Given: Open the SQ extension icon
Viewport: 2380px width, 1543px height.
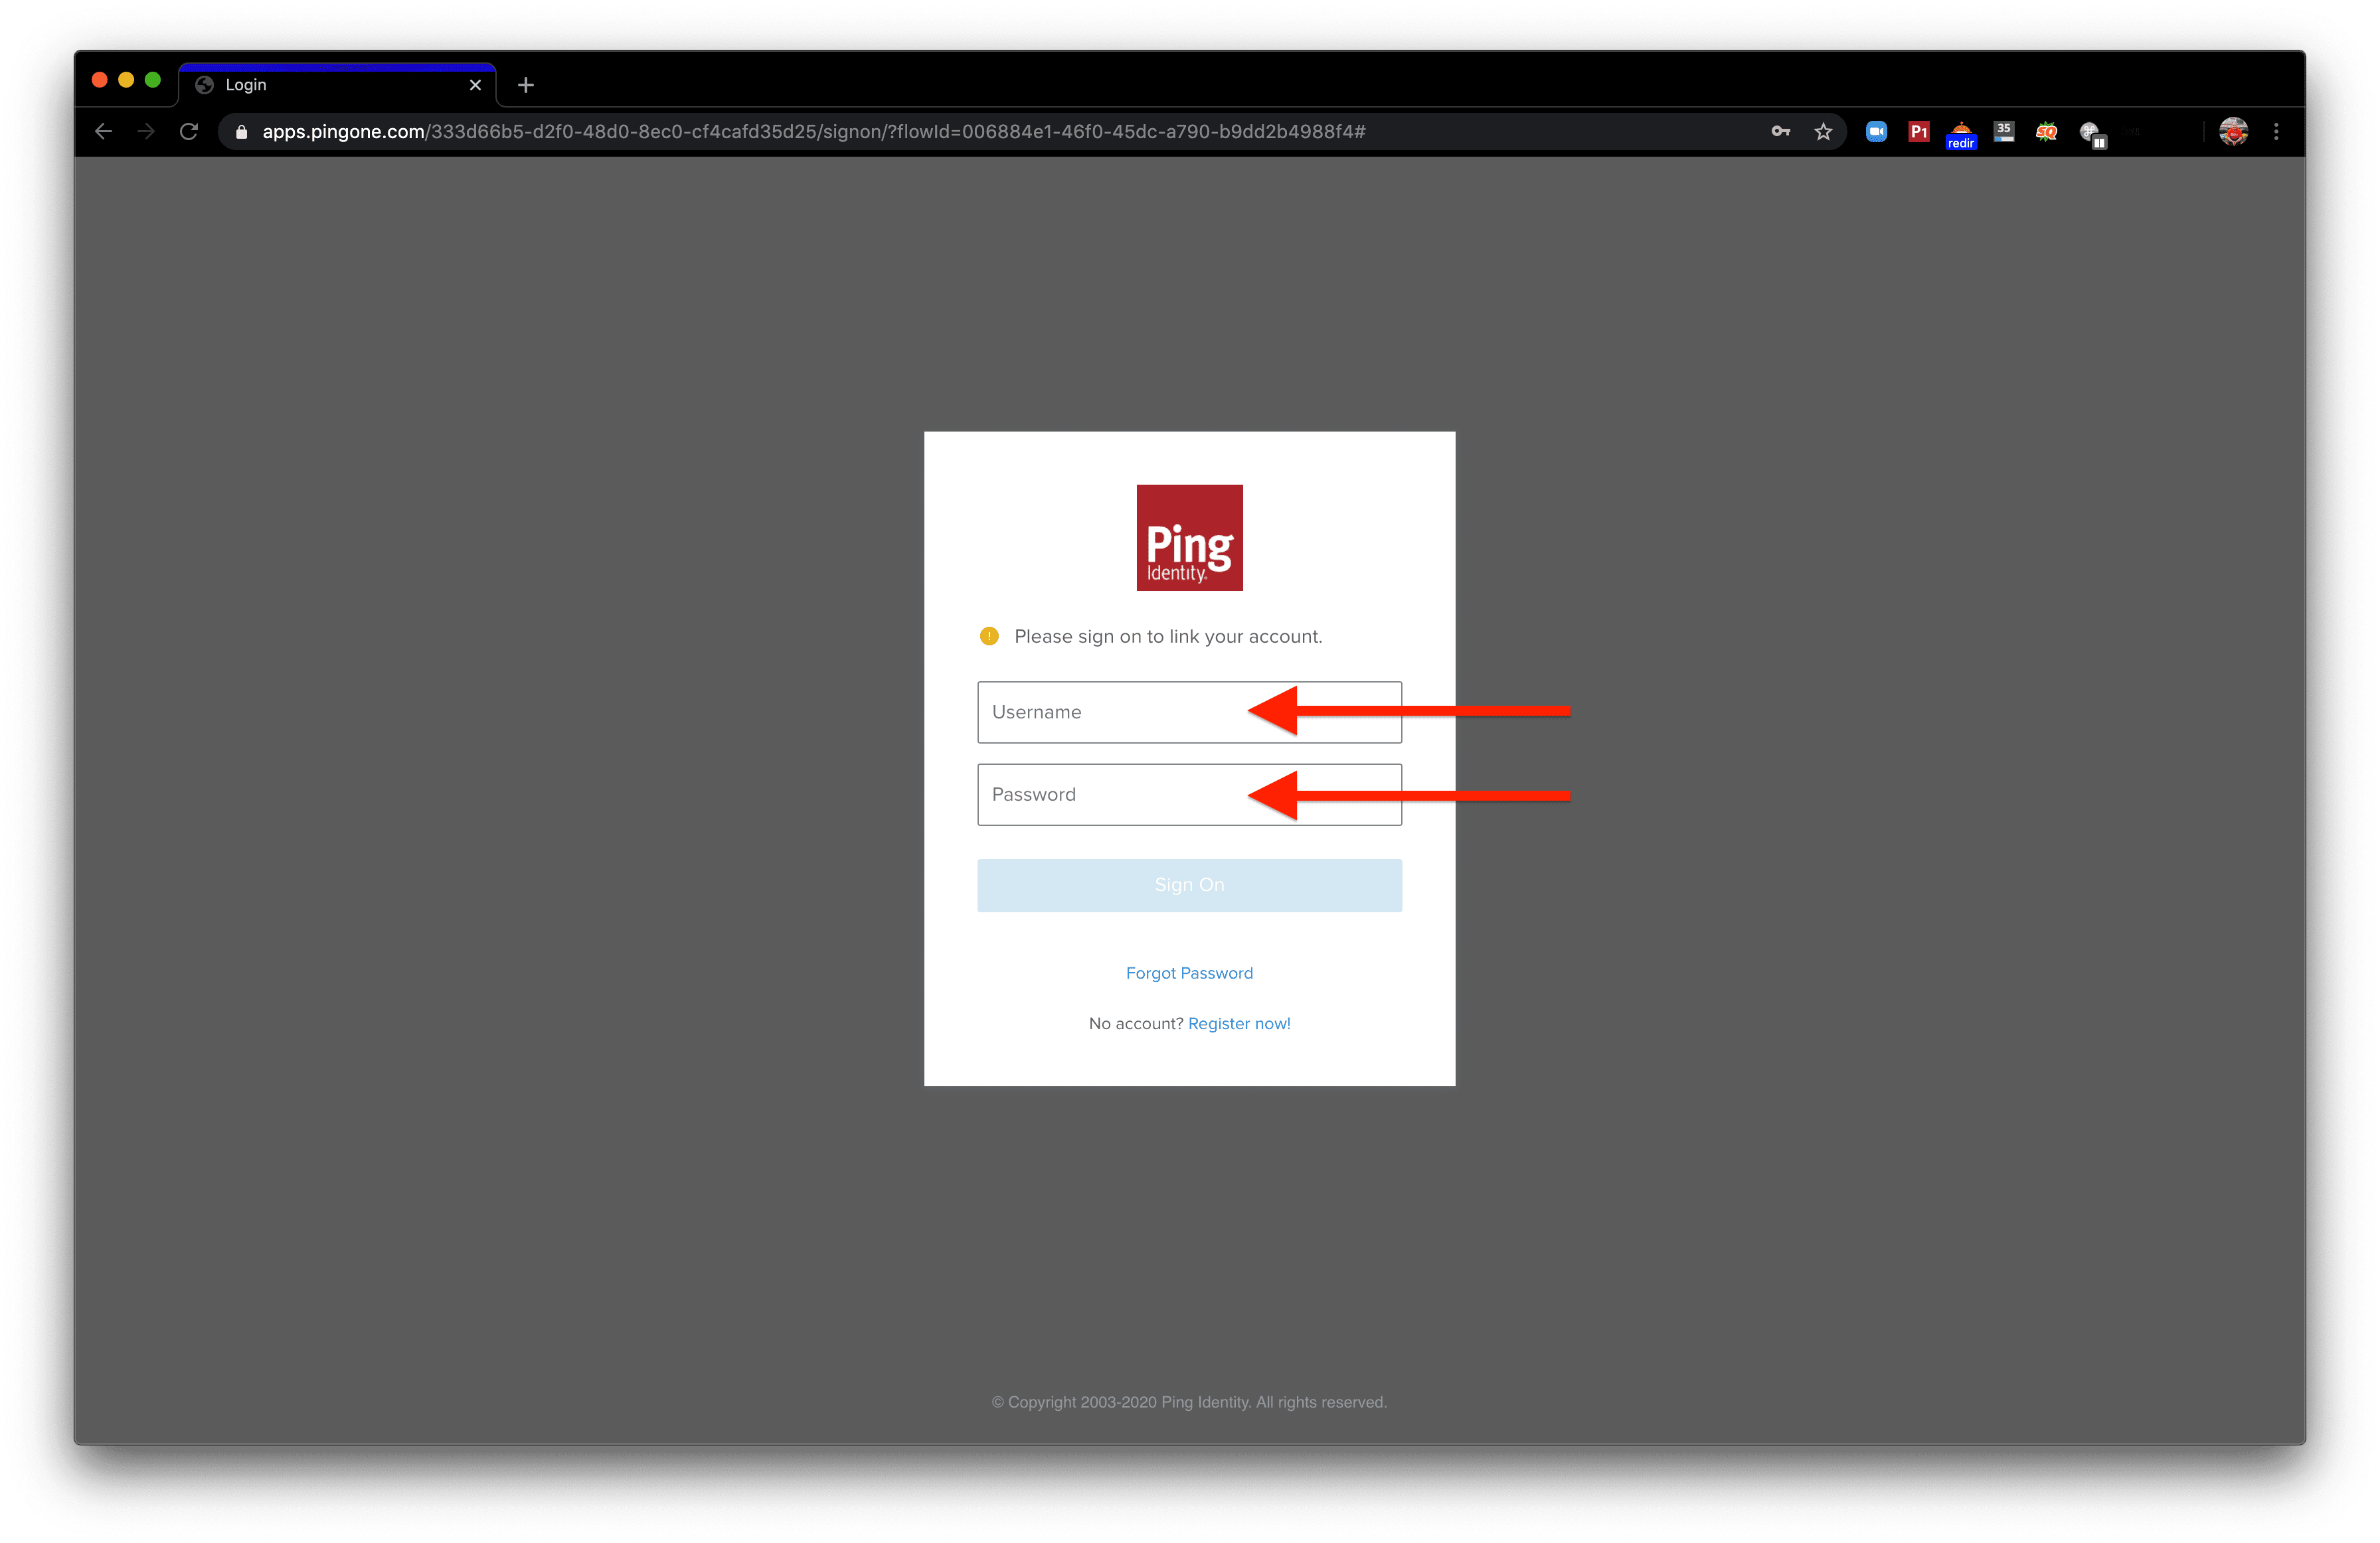Looking at the screenshot, I should click(x=2046, y=132).
